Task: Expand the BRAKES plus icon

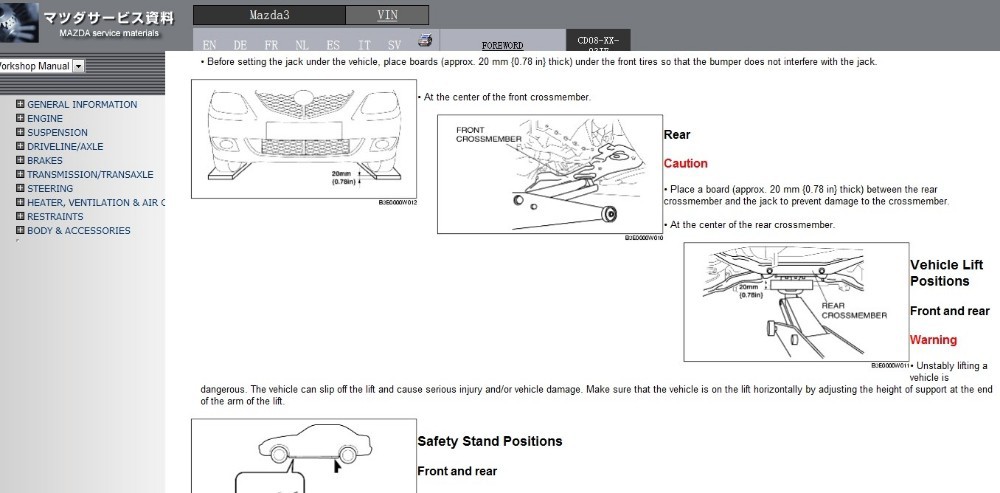Action: 20,160
